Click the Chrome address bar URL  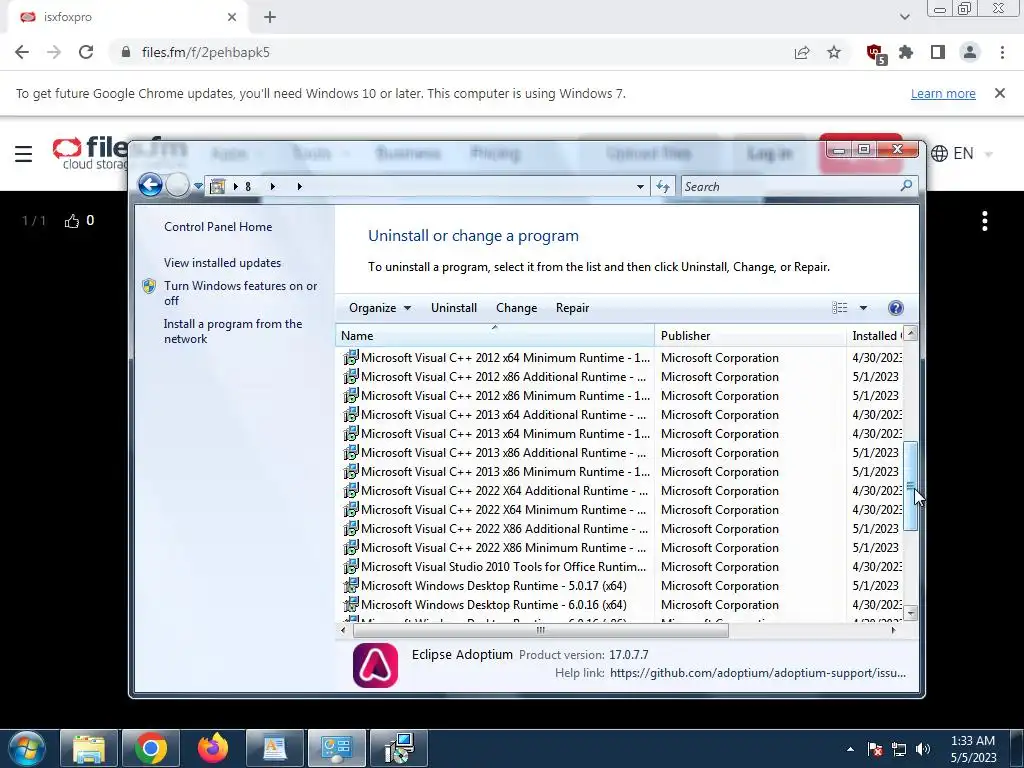coord(206,52)
